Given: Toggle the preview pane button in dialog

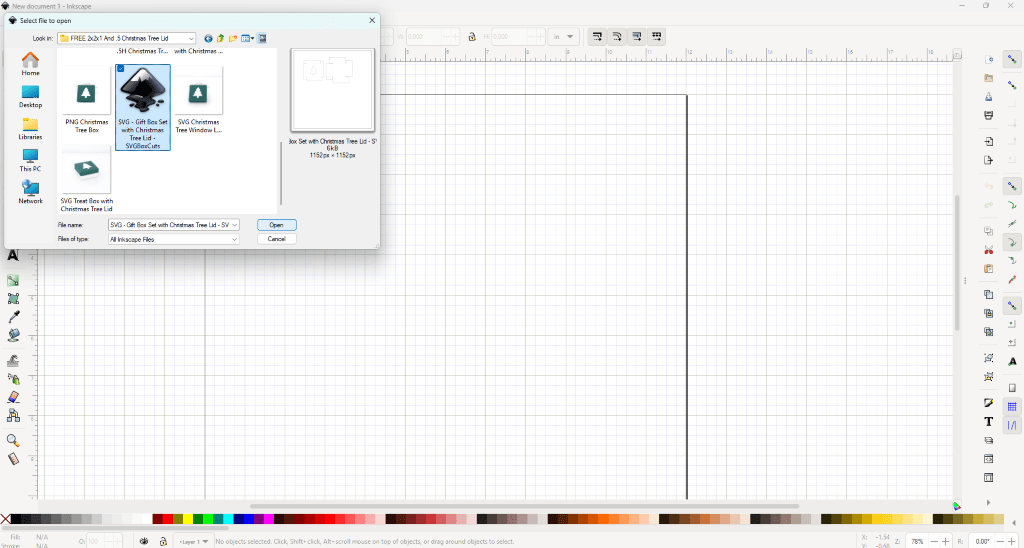Looking at the screenshot, I should pos(262,39).
